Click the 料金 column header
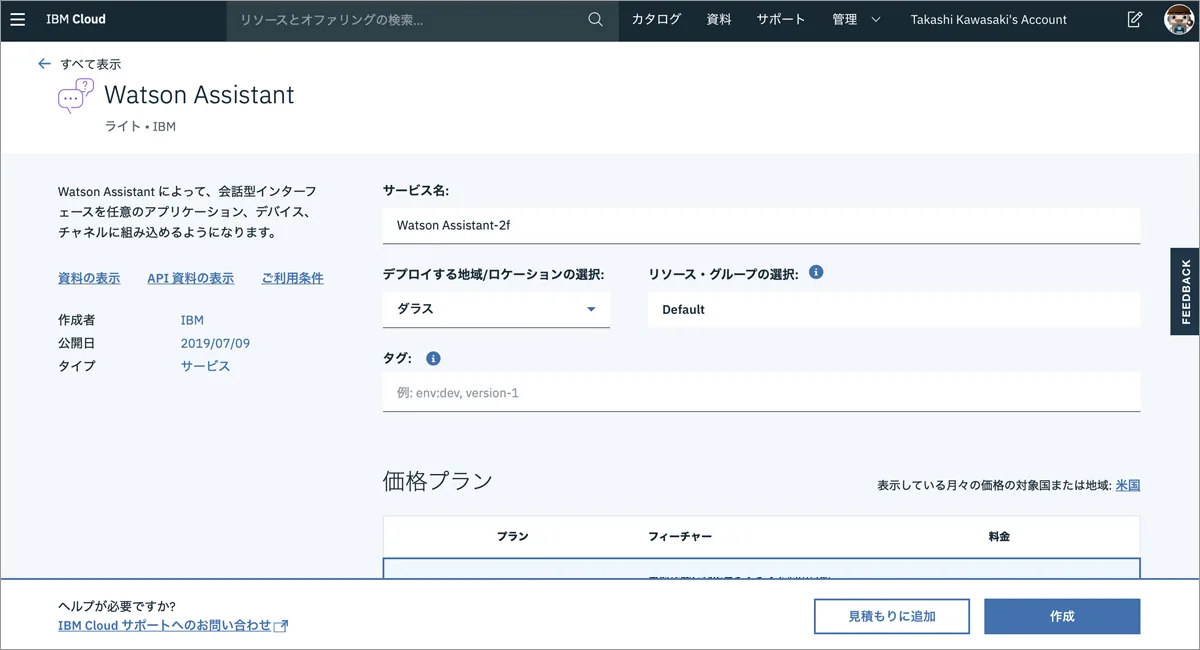This screenshot has height=650, width=1200. click(999, 537)
